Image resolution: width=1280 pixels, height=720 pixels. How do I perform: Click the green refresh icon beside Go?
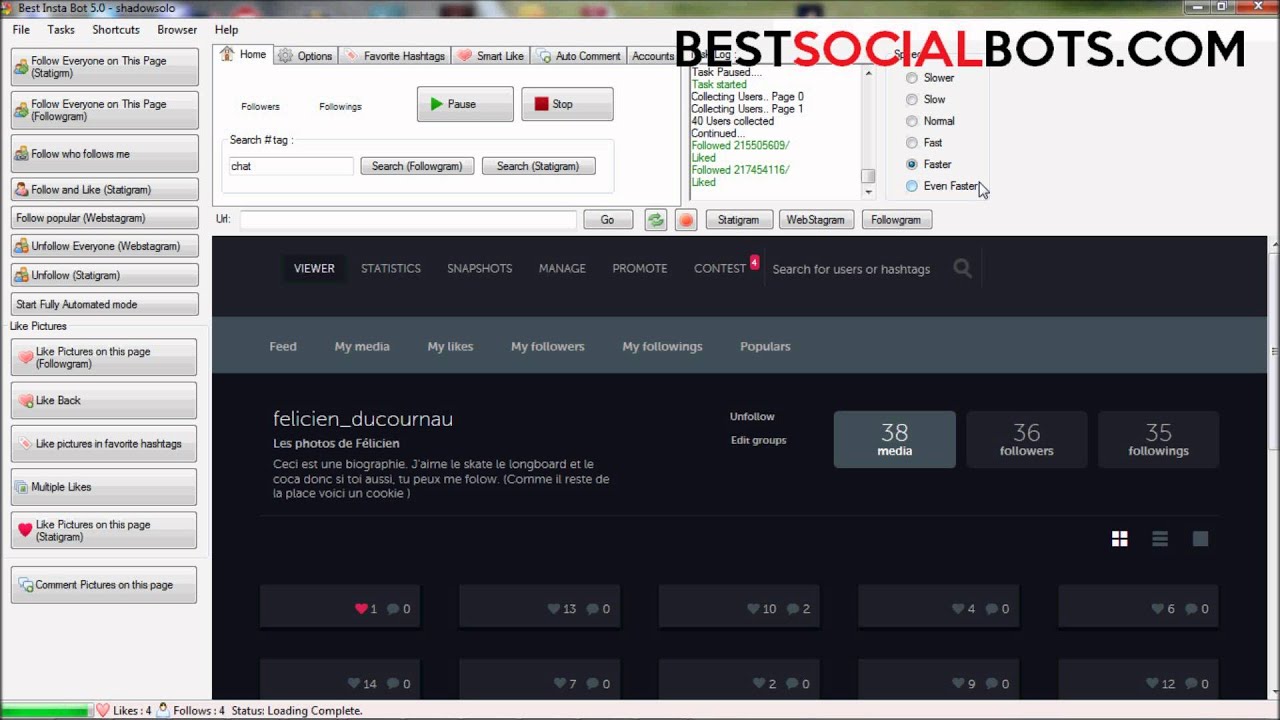pyautogui.click(x=655, y=220)
